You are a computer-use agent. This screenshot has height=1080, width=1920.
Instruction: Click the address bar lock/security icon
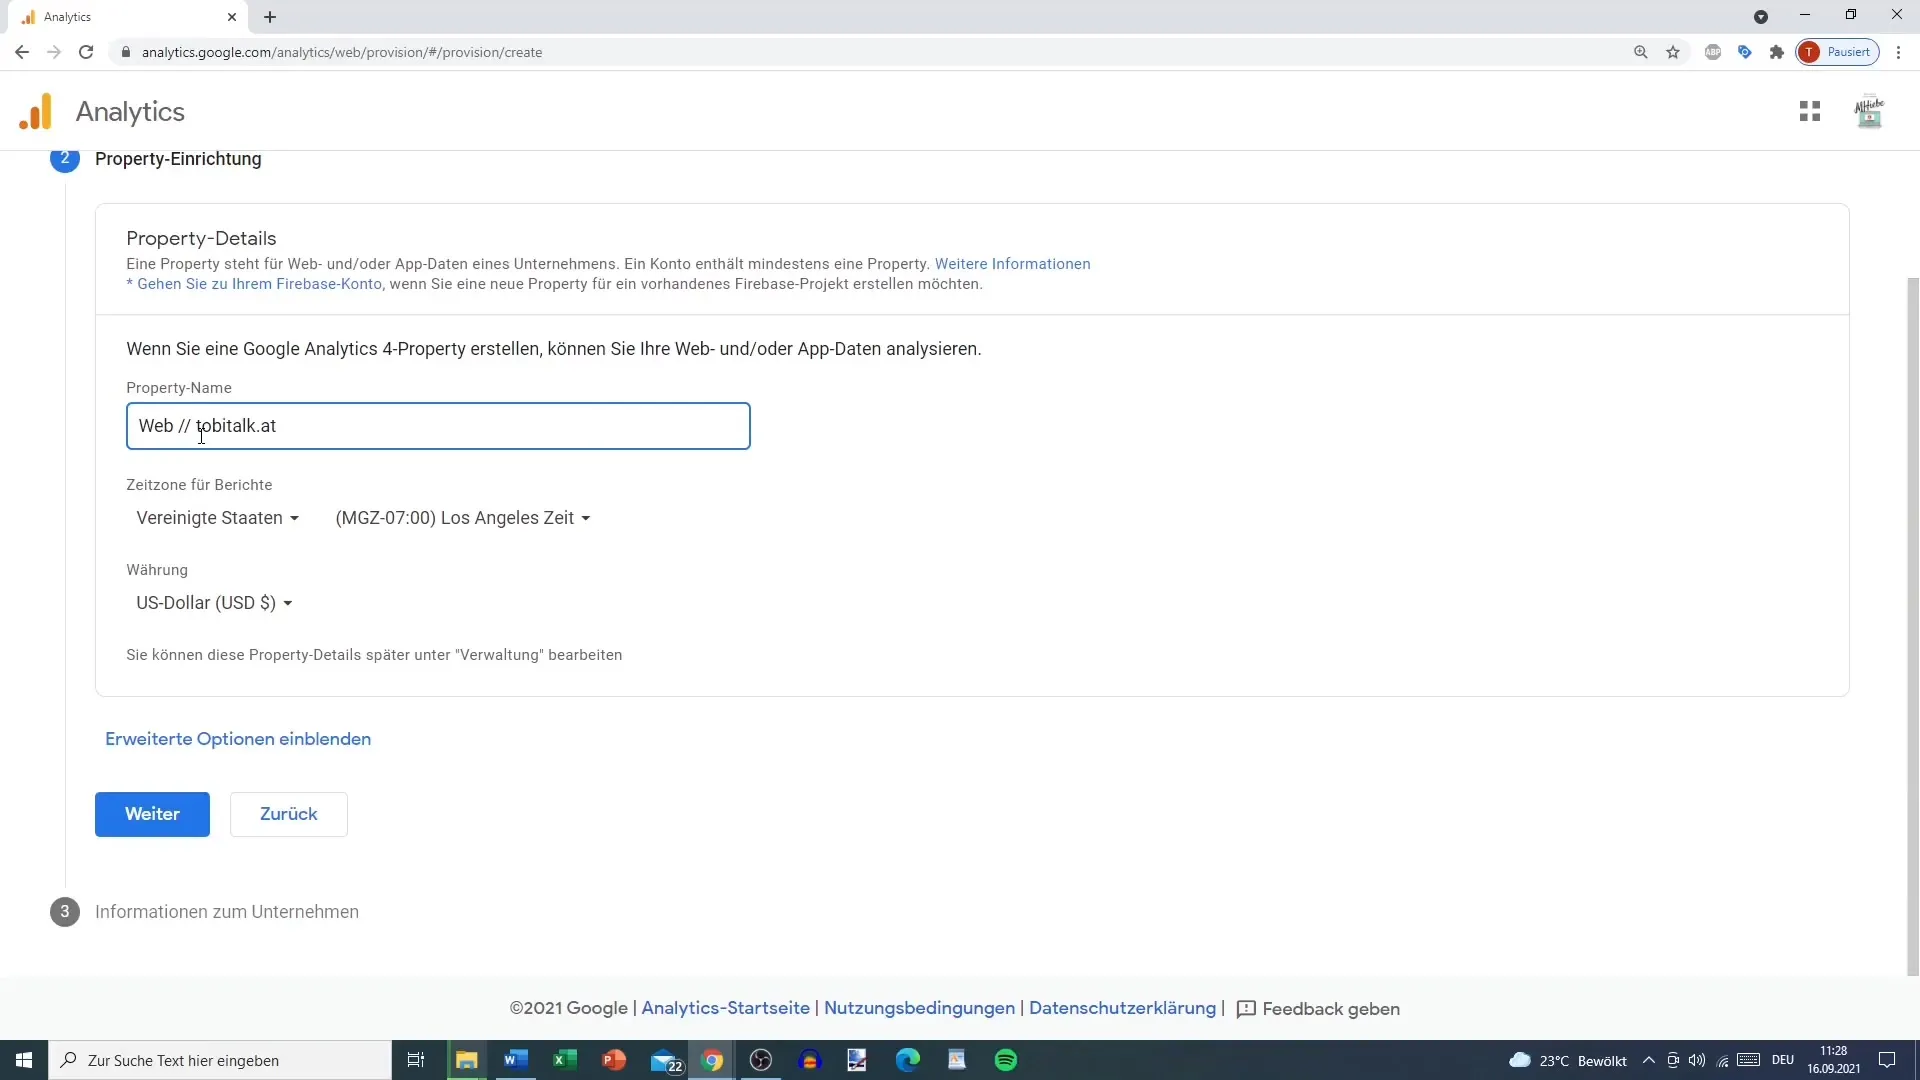point(127,51)
